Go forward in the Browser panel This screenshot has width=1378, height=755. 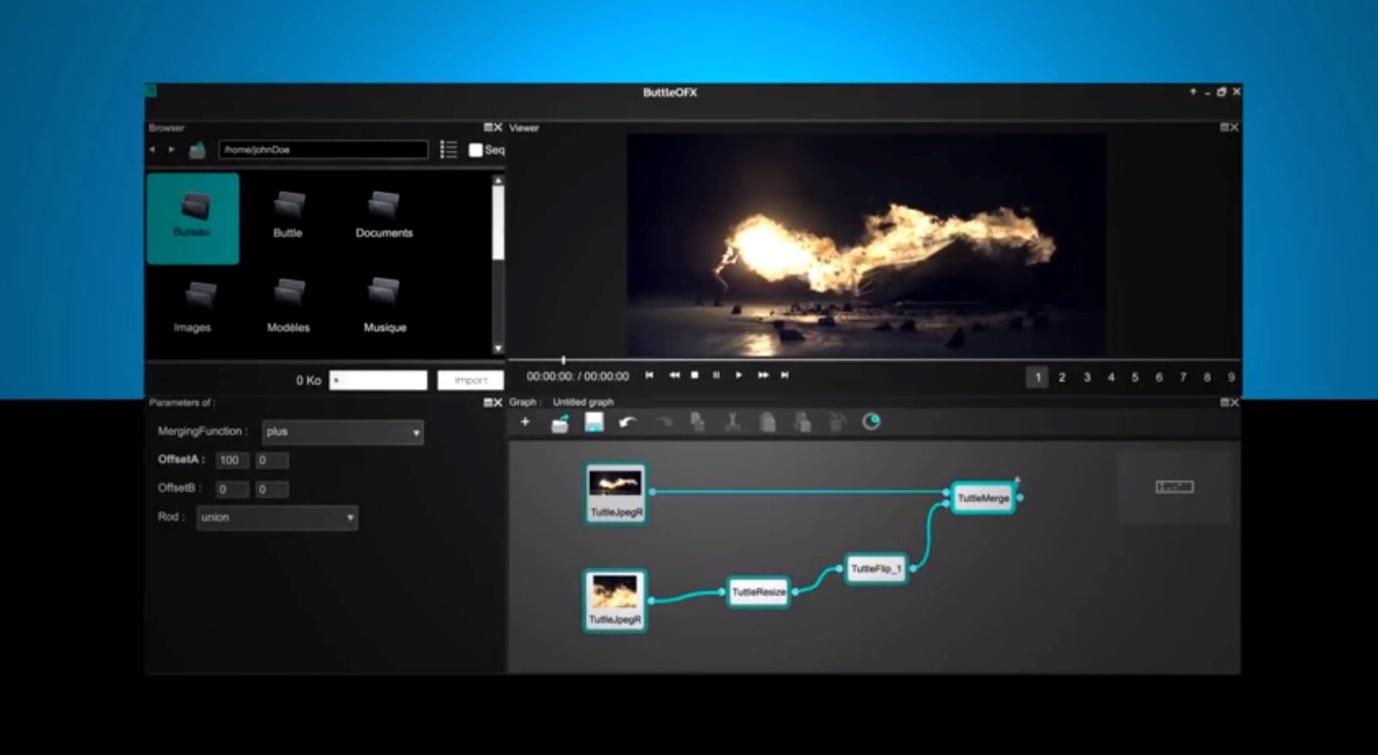point(172,150)
